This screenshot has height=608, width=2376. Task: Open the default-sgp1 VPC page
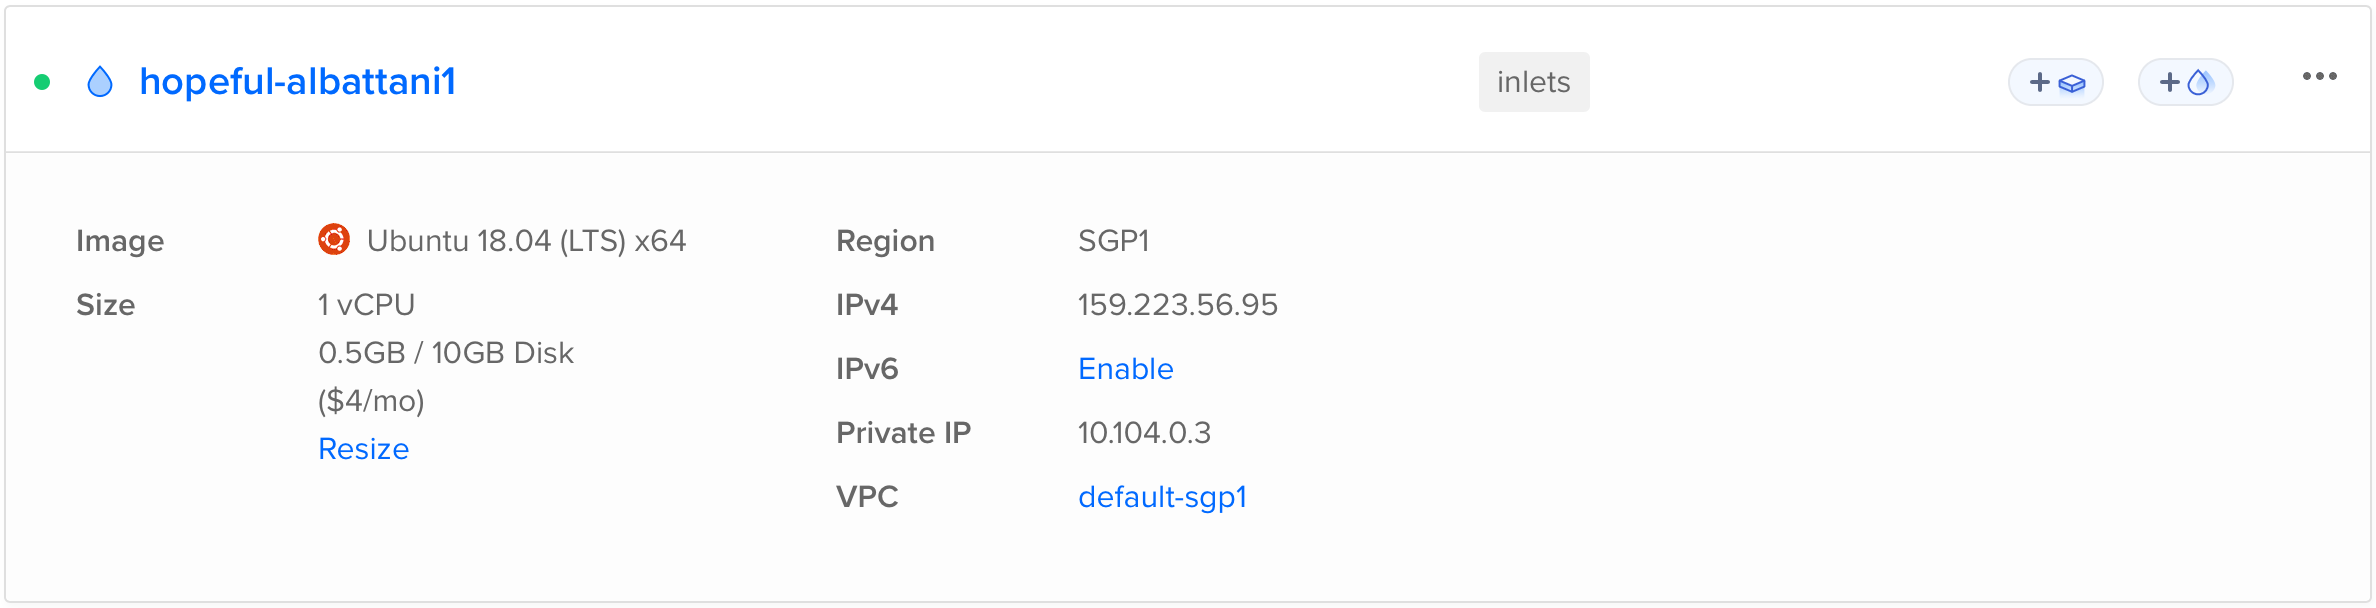[x=1162, y=496]
